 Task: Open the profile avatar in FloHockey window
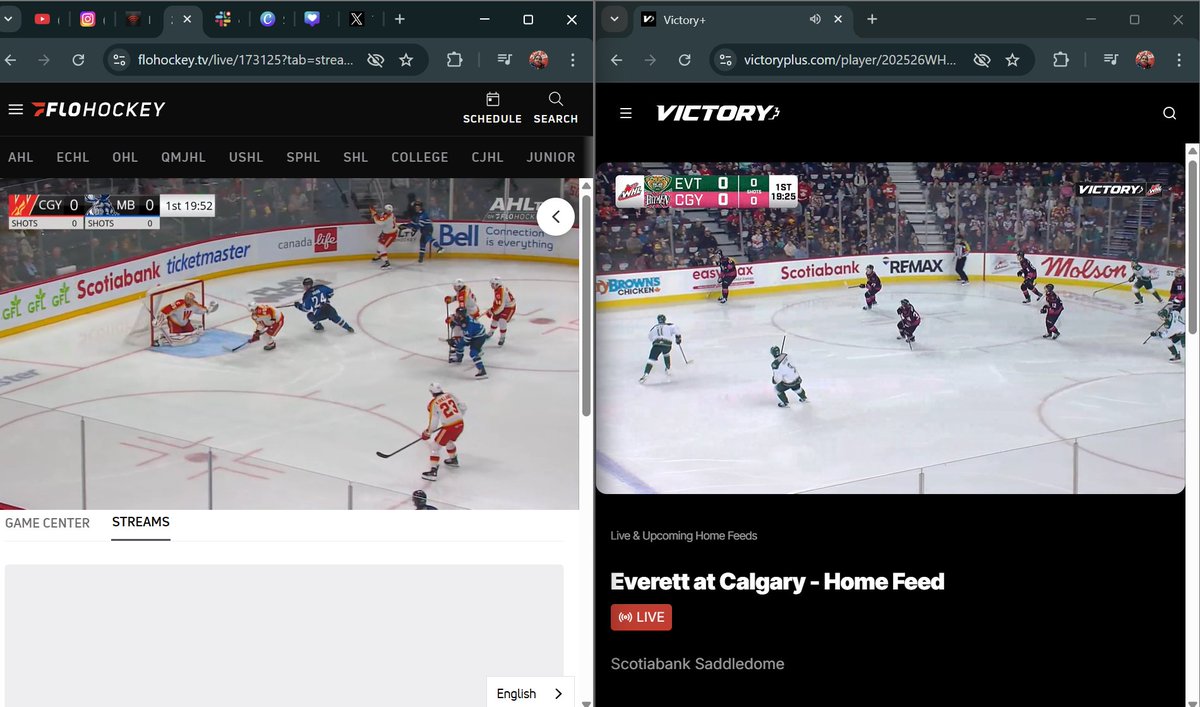[539, 60]
